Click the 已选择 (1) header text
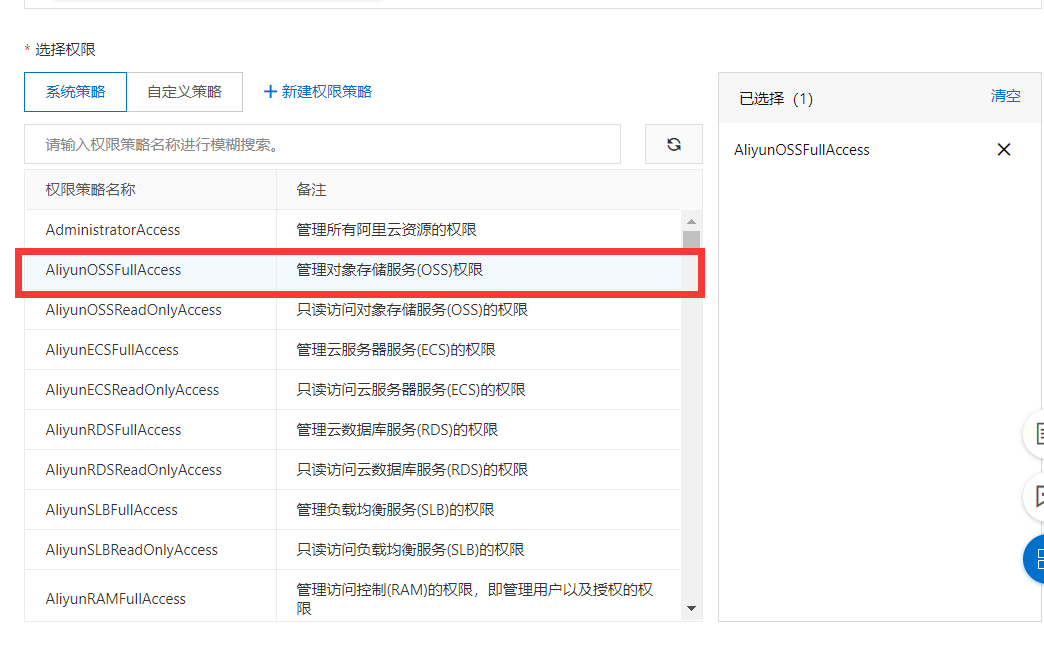1044x657 pixels. [776, 99]
